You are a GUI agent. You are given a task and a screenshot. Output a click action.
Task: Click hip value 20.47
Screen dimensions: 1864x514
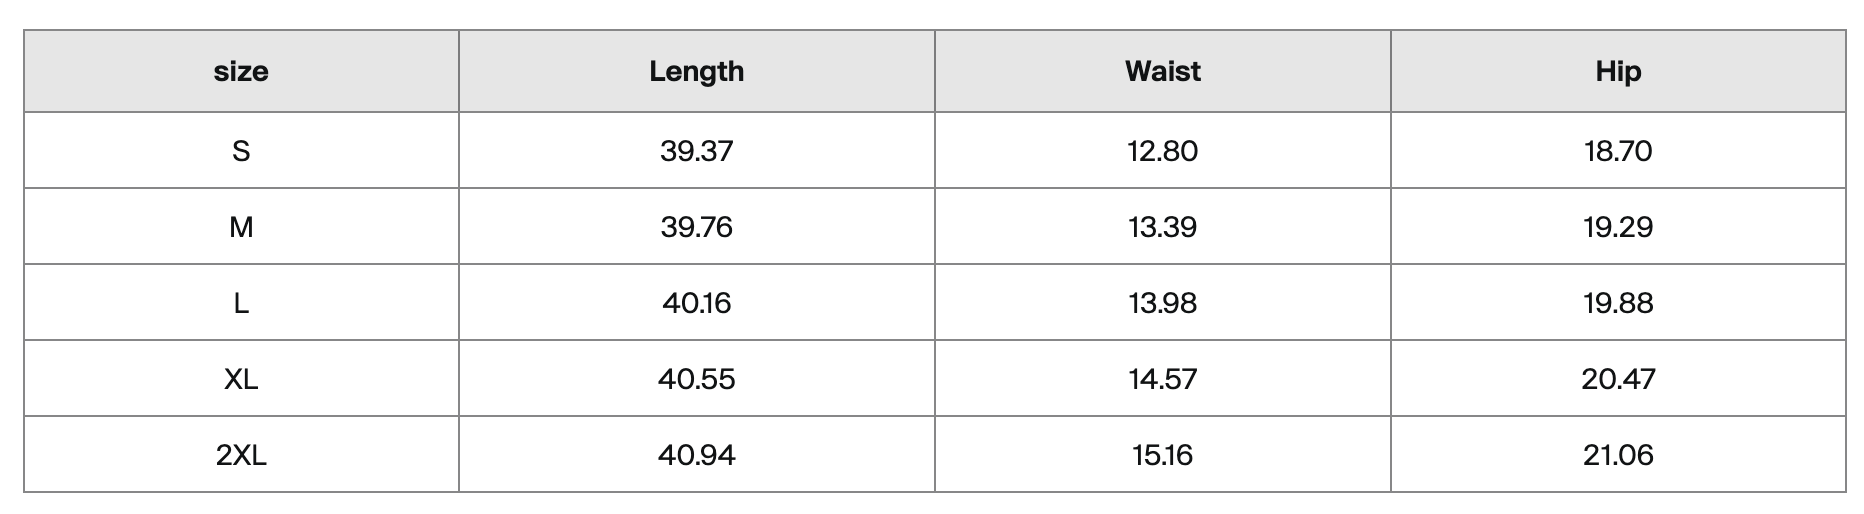coord(1618,378)
